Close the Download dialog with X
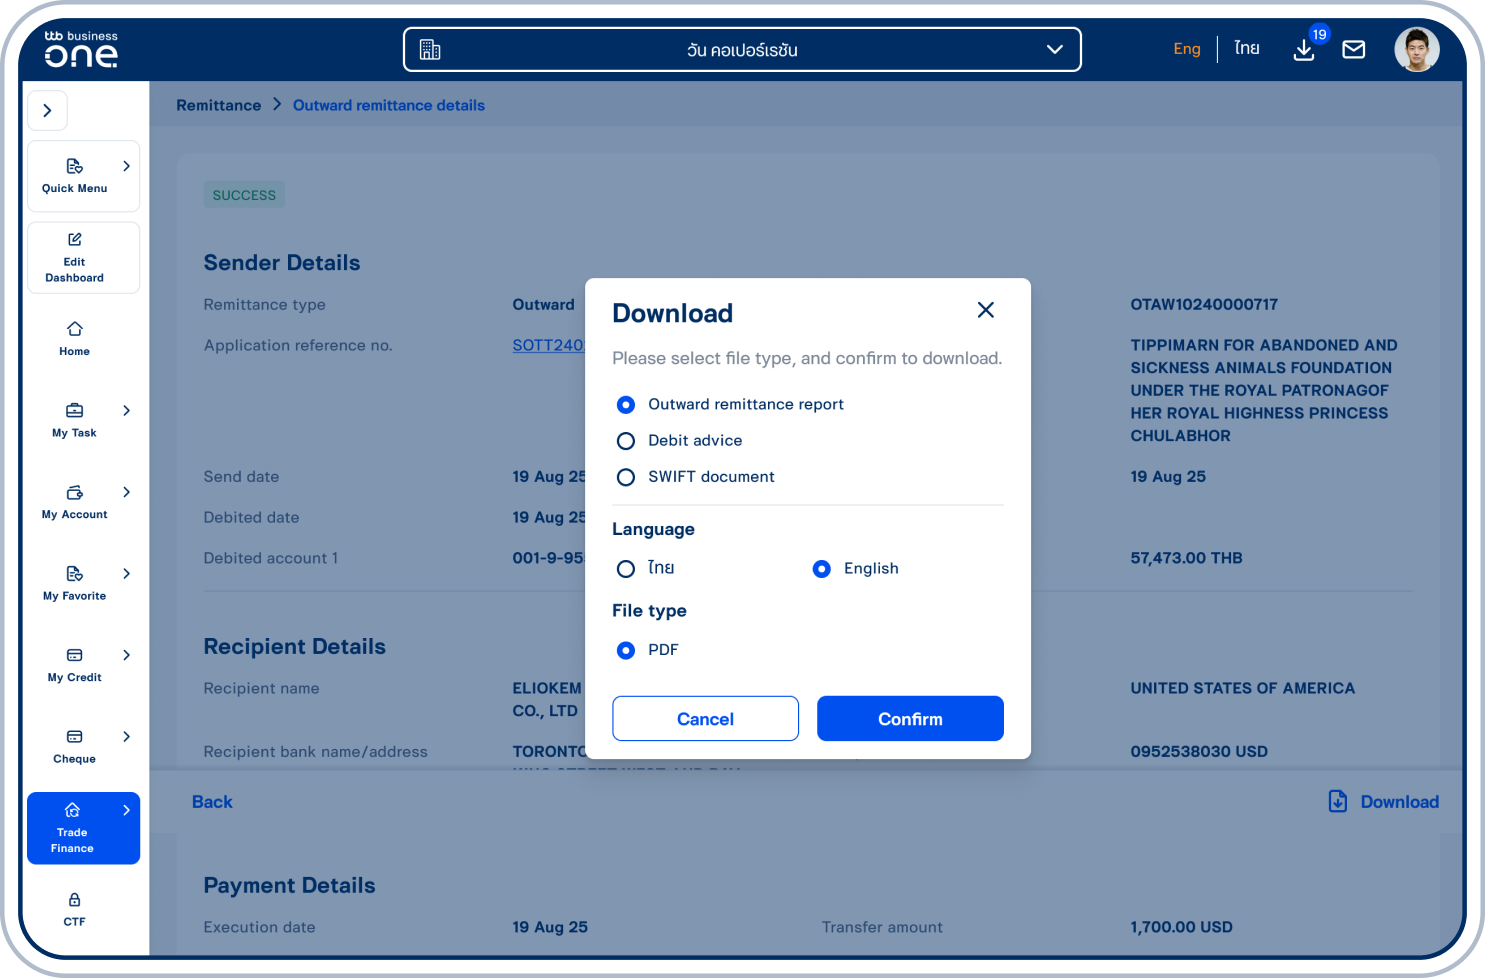The width and height of the screenshot is (1485, 978). pos(985,310)
